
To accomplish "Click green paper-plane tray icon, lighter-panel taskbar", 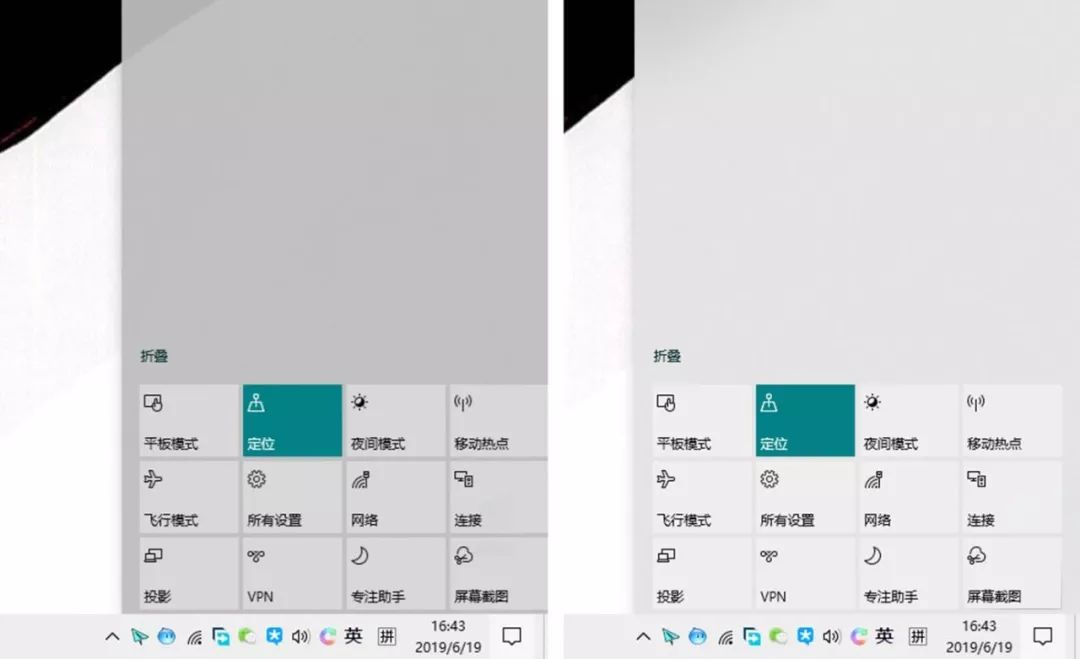I will point(671,637).
